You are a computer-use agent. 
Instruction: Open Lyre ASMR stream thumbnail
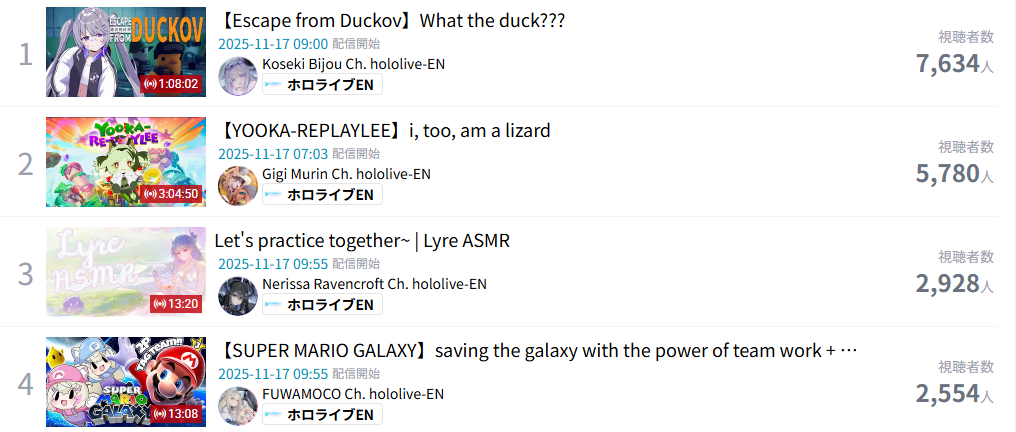tap(126, 272)
